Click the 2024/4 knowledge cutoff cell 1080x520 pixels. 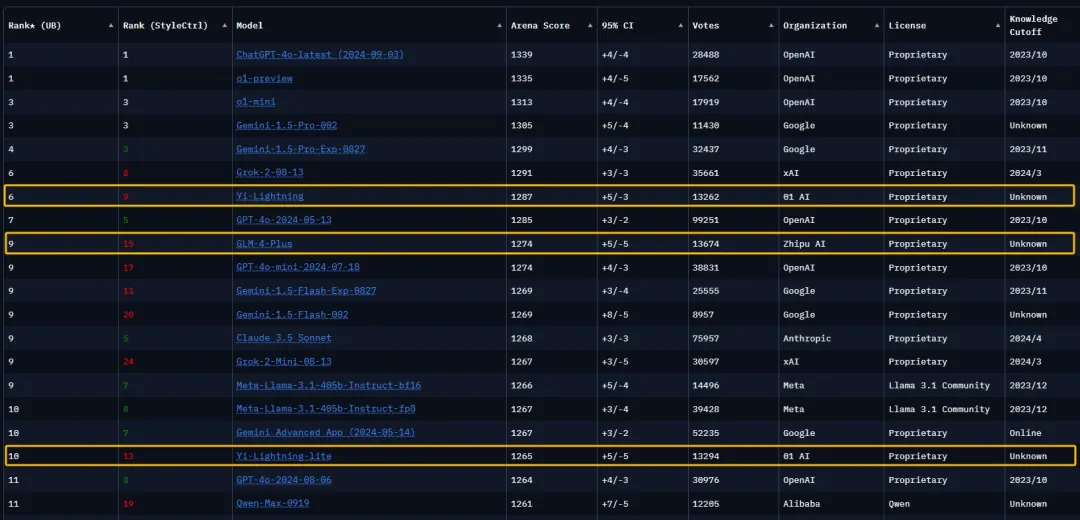pos(1026,338)
